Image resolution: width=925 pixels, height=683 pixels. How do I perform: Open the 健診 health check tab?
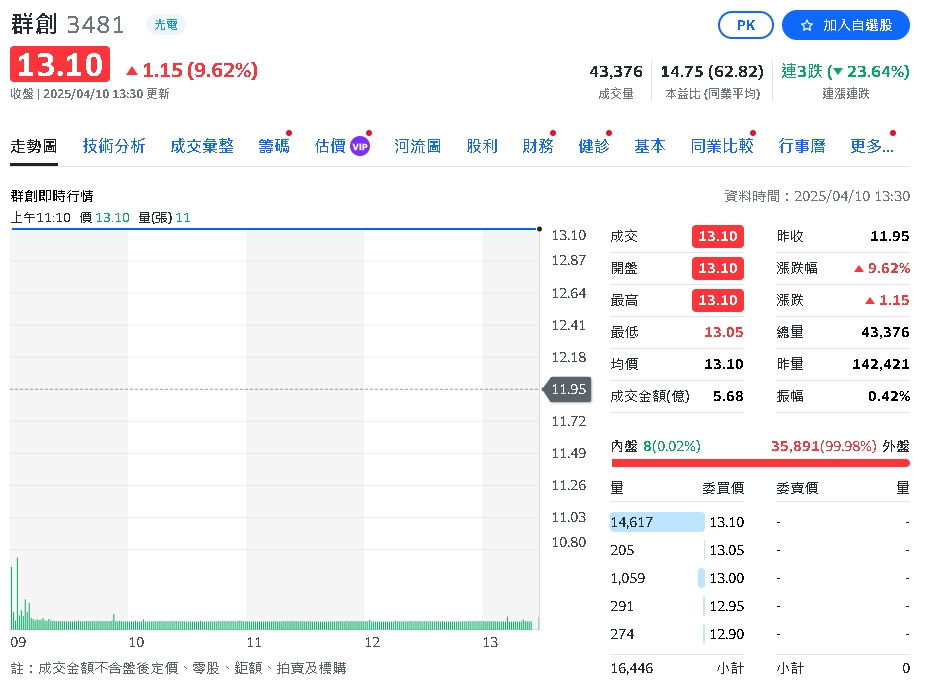tap(594, 145)
